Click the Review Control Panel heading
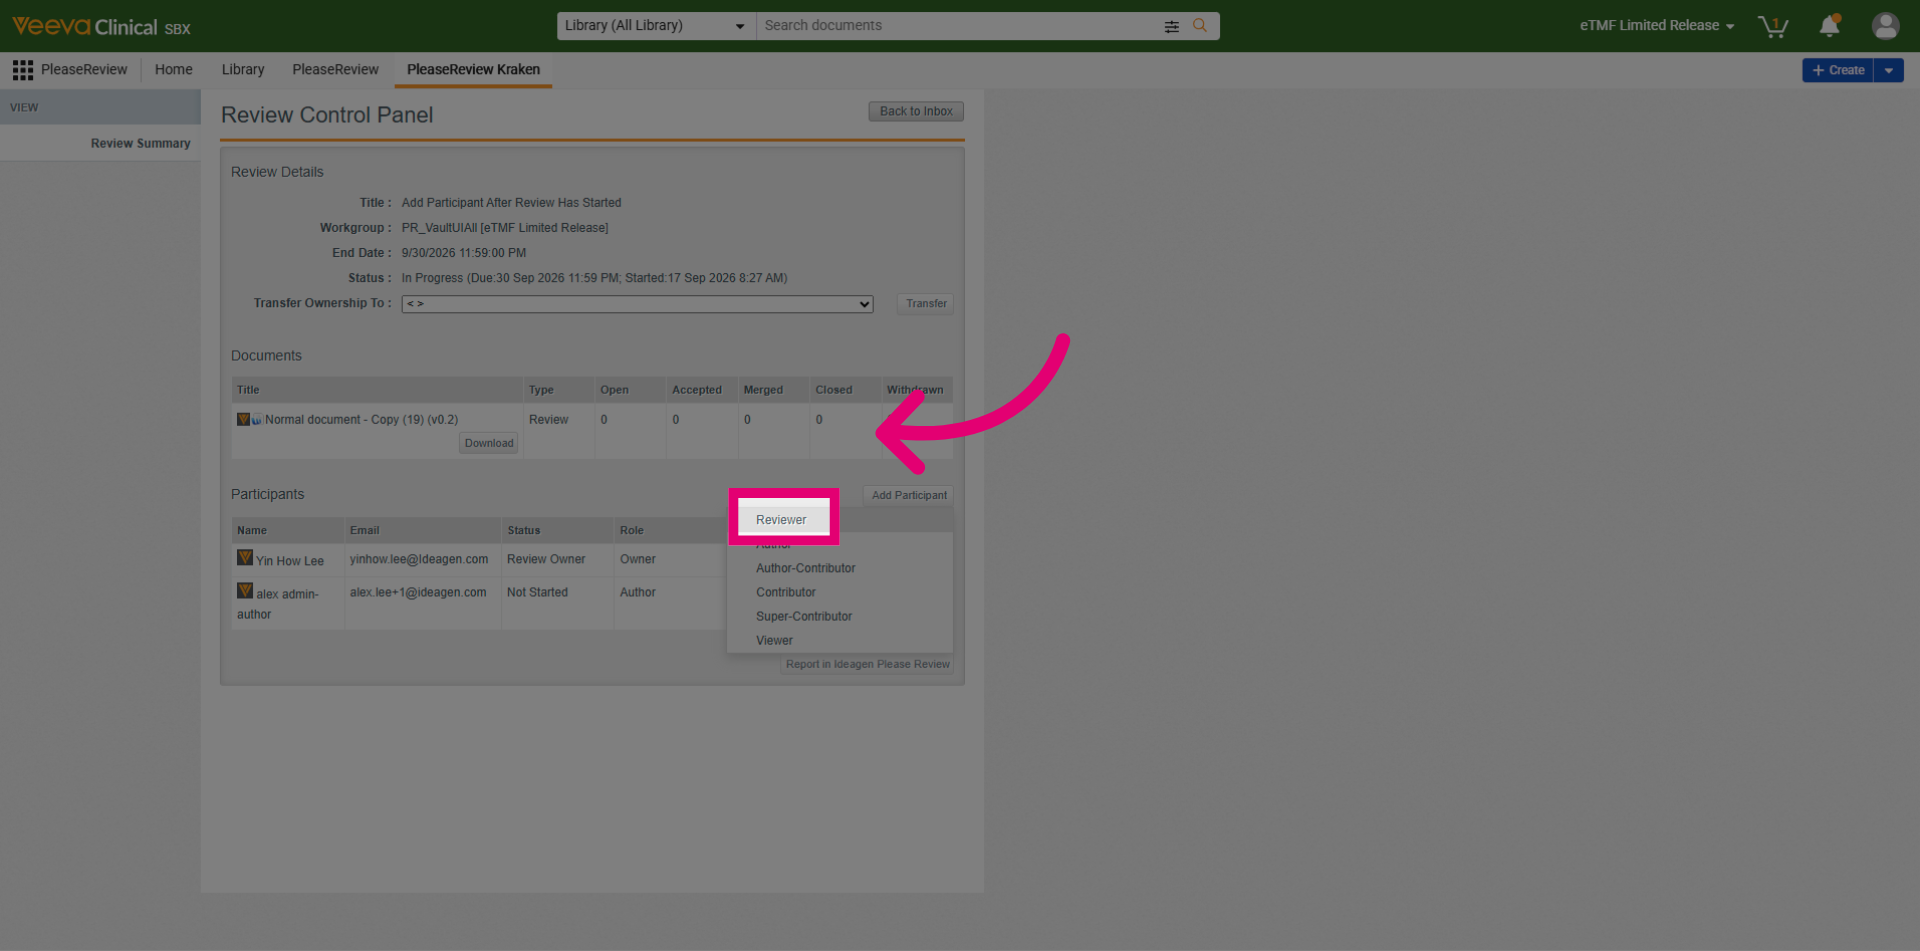1920x951 pixels. pos(327,115)
